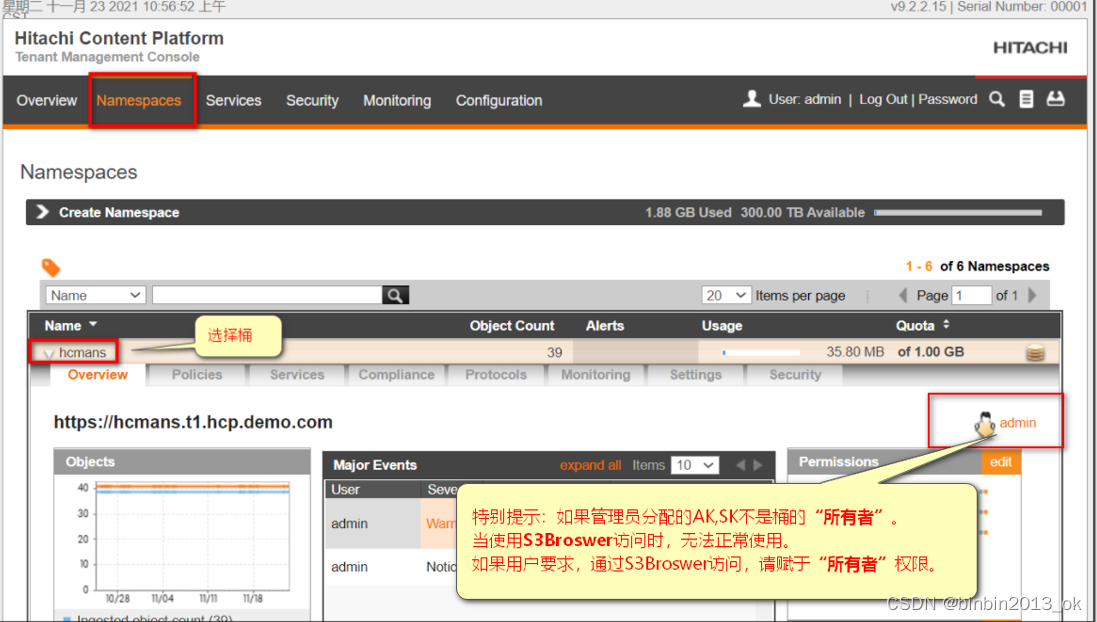Image resolution: width=1097 pixels, height=622 pixels.
Task: Click the namespace URL https://hcmans.t1.hcp.demo.com
Action: pos(193,422)
